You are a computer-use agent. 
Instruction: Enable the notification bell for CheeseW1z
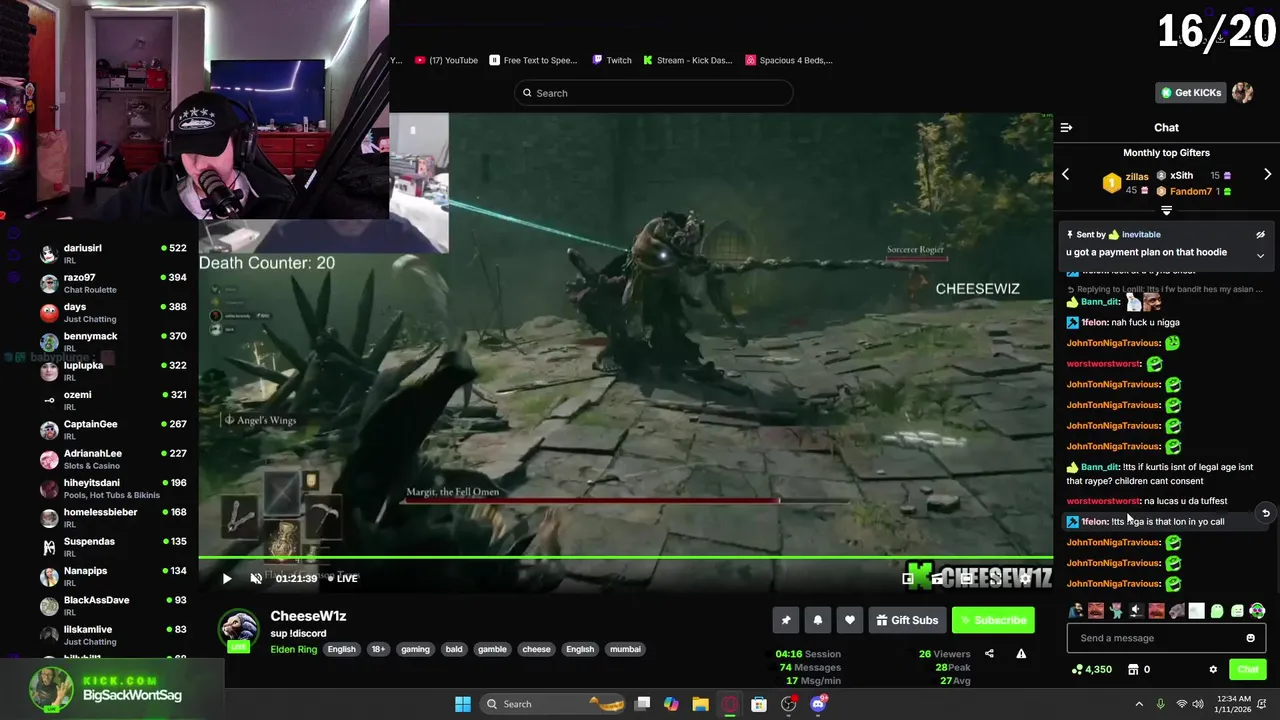click(x=818, y=620)
